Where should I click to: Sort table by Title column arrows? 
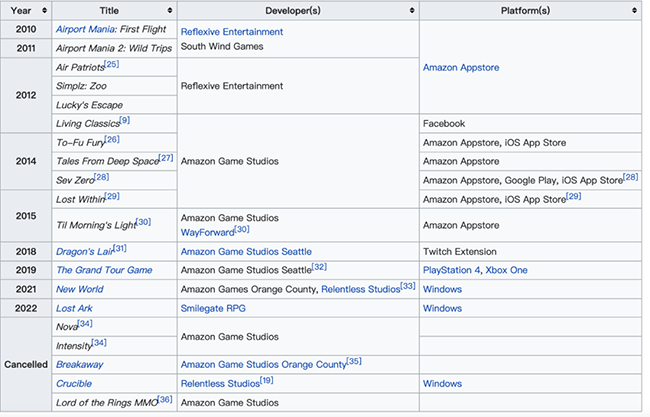[170, 10]
